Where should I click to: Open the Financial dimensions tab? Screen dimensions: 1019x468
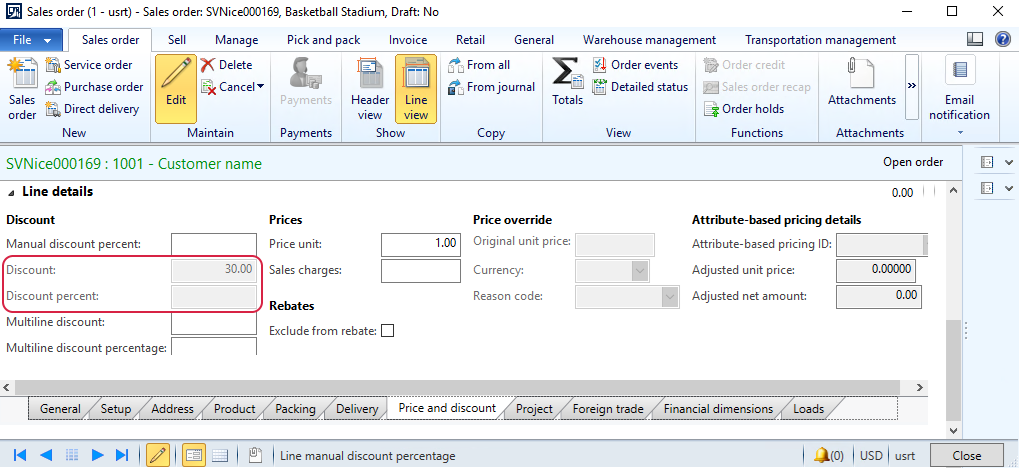(718, 409)
